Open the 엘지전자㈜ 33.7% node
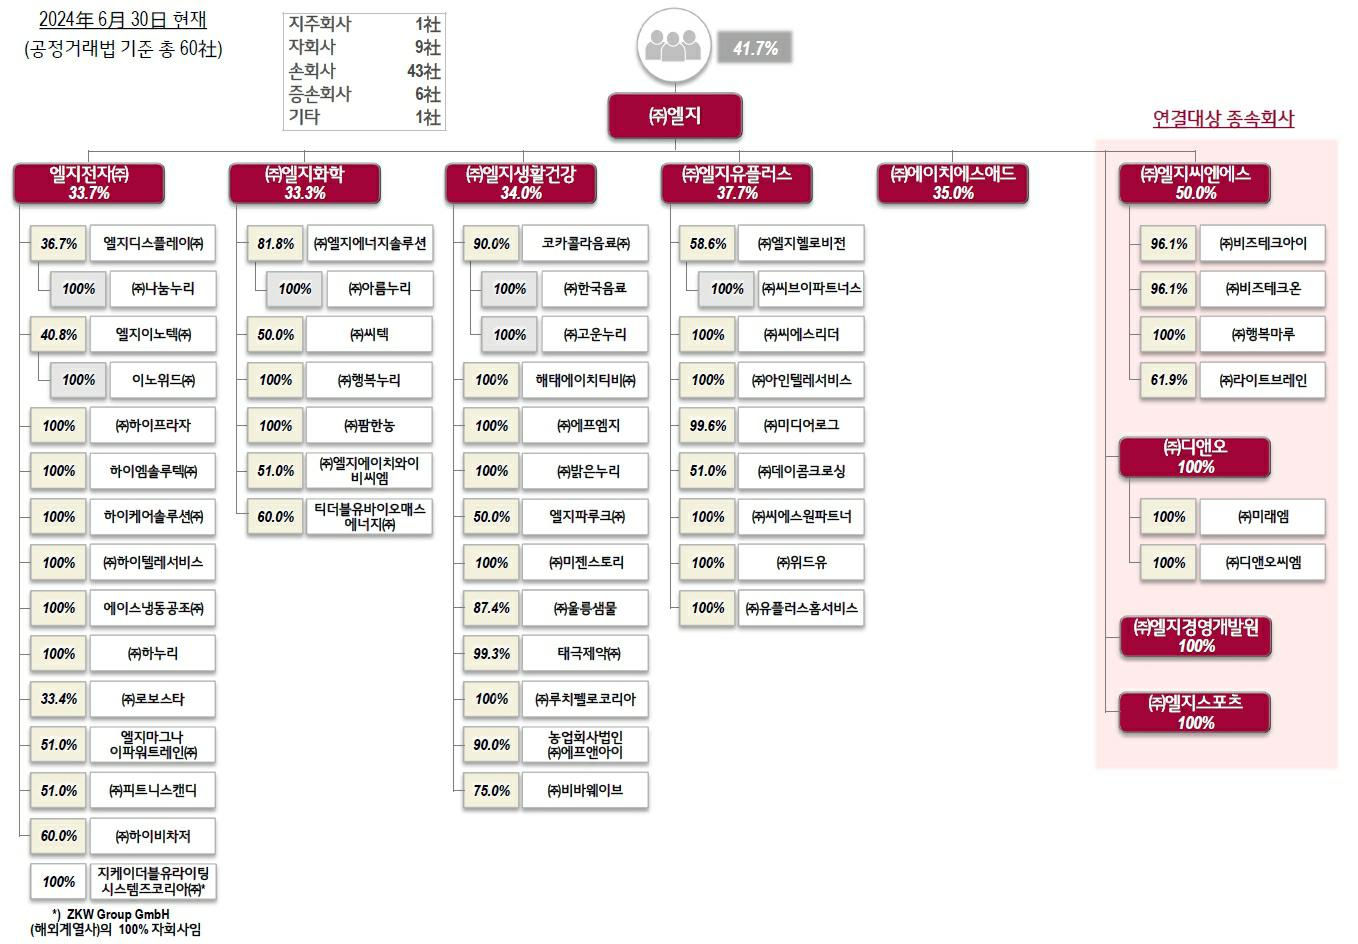This screenshot has width=1358, height=944. pyautogui.click(x=89, y=183)
